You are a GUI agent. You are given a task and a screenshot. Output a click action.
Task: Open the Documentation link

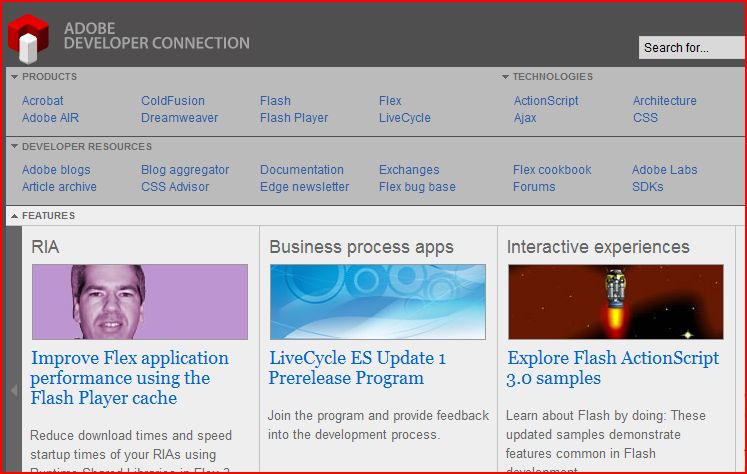(302, 170)
